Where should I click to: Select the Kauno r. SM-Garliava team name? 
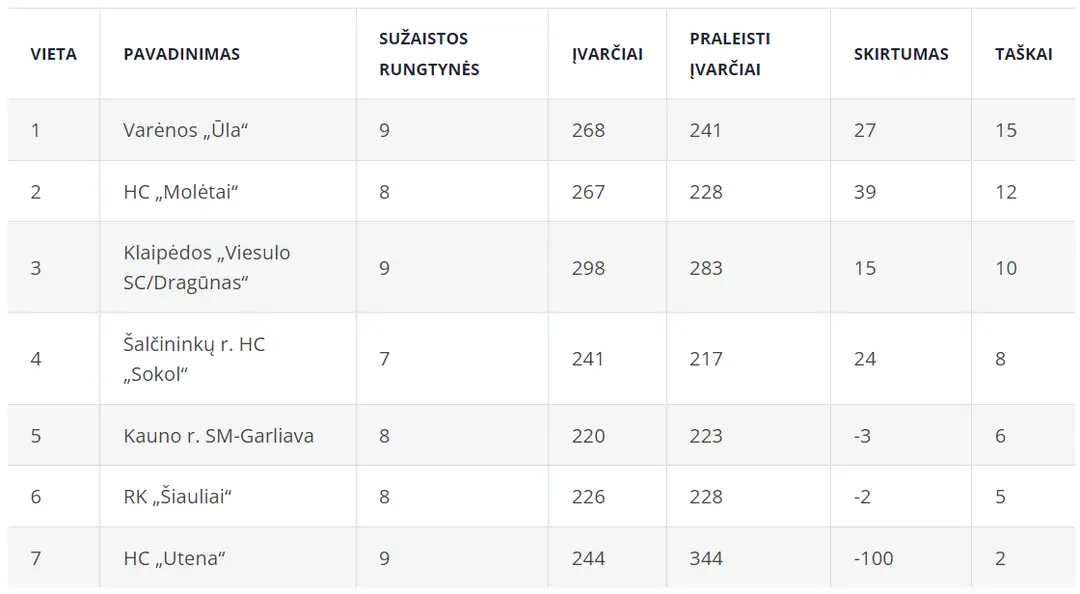(218, 436)
